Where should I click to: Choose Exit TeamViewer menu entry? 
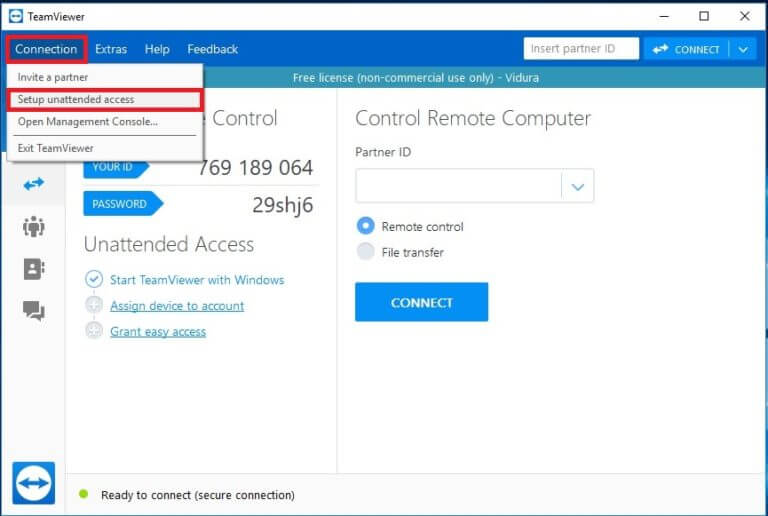105,148
